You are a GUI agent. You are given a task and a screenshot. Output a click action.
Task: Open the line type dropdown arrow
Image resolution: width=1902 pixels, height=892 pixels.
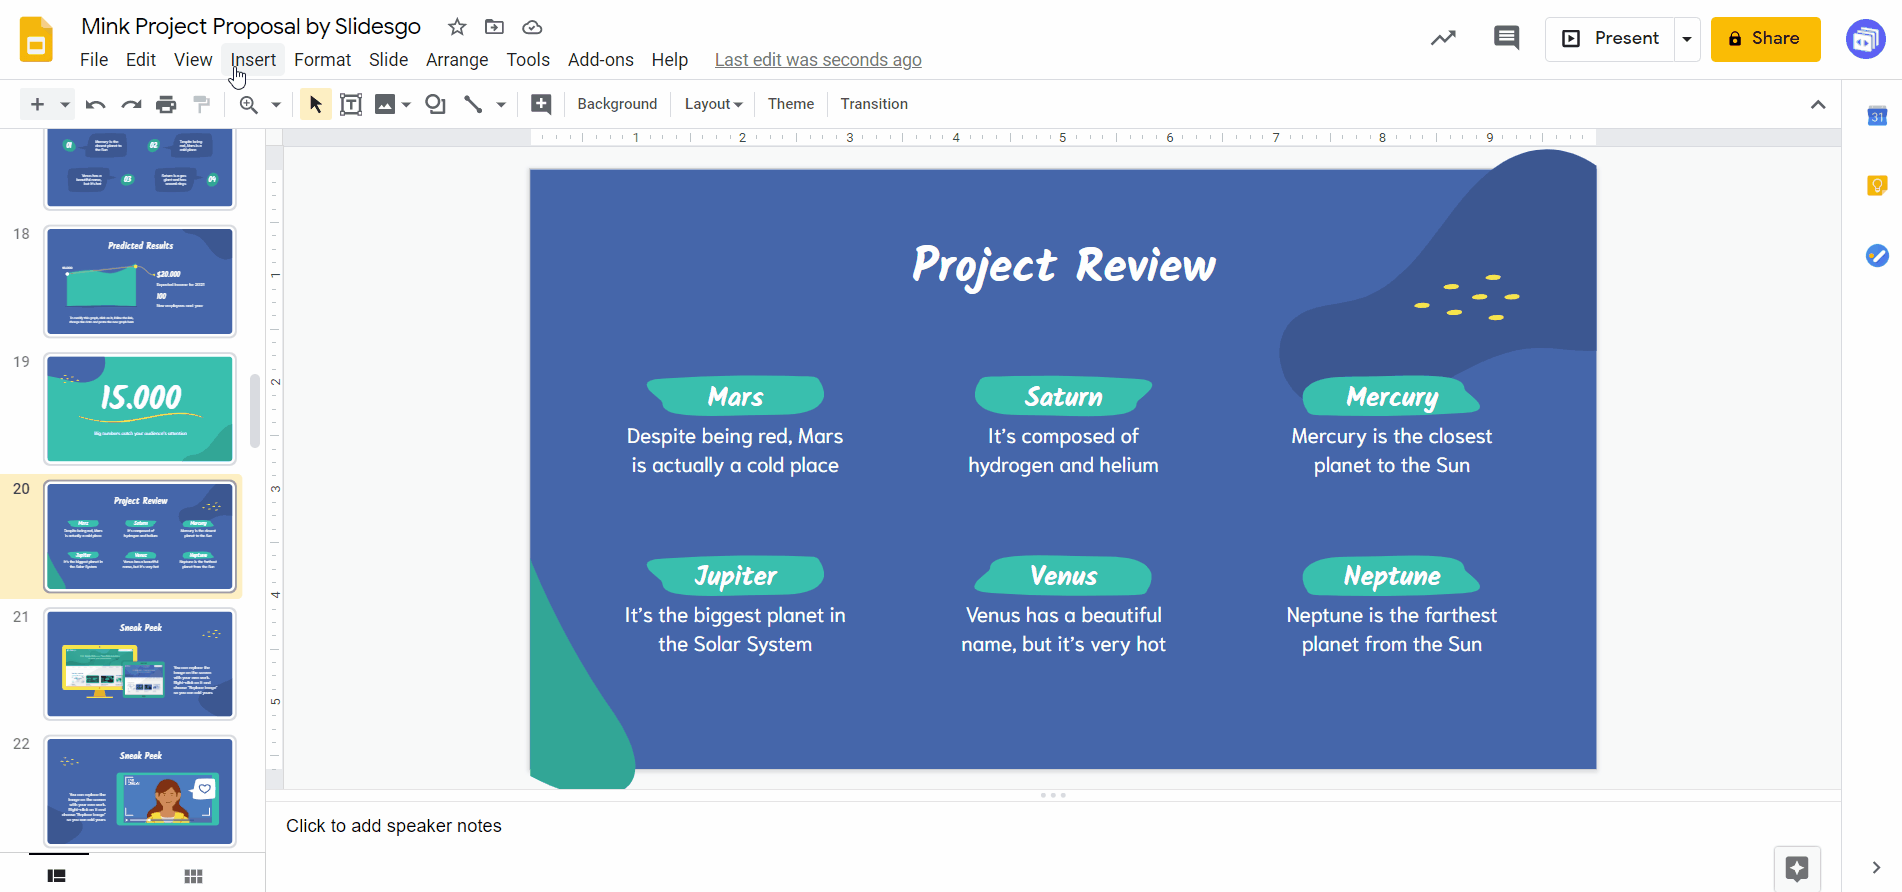coord(501,104)
